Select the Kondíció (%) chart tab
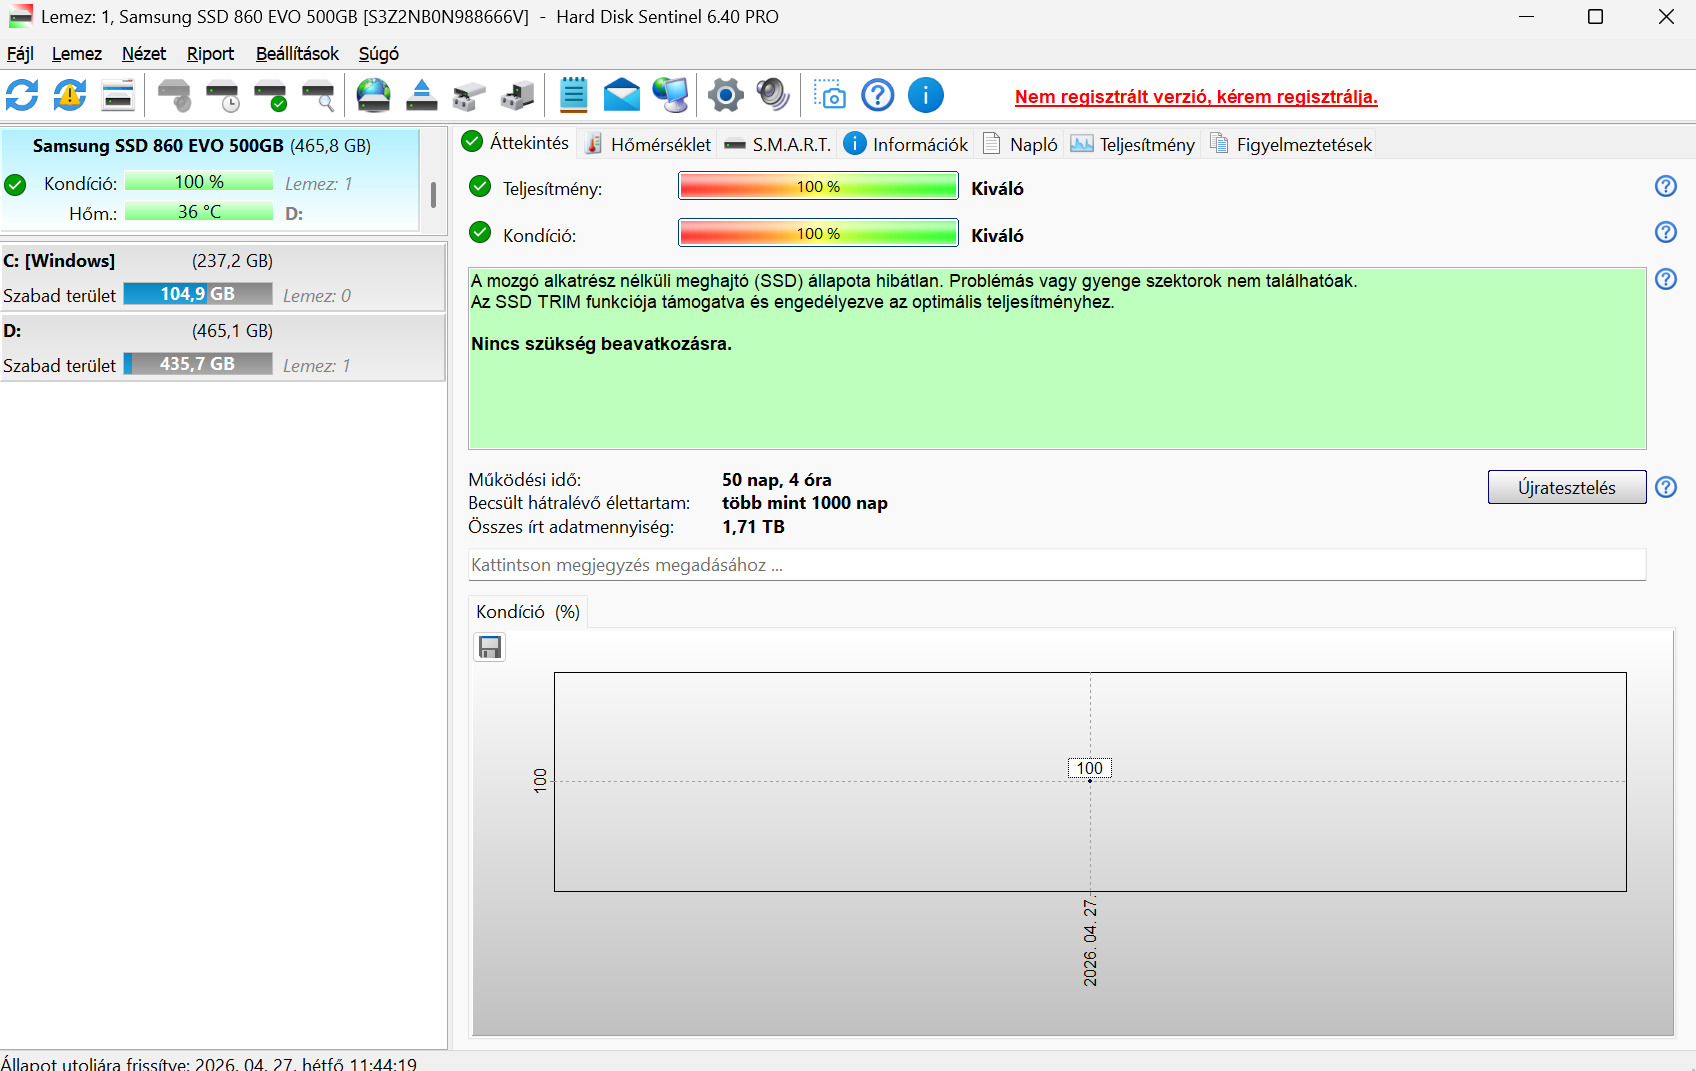Screen dimensions: 1696x1071 click(528, 612)
